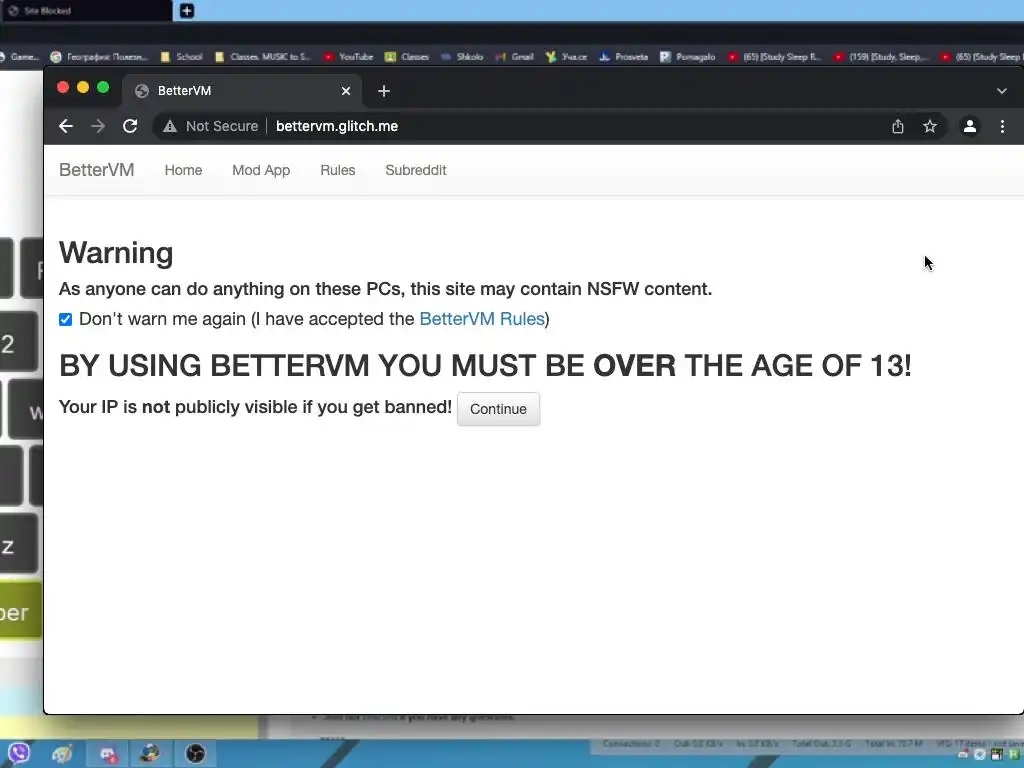Viewport: 1024px width, 768px height.
Task: Uncheck the Don't warn me again checkbox
Action: coord(65,319)
